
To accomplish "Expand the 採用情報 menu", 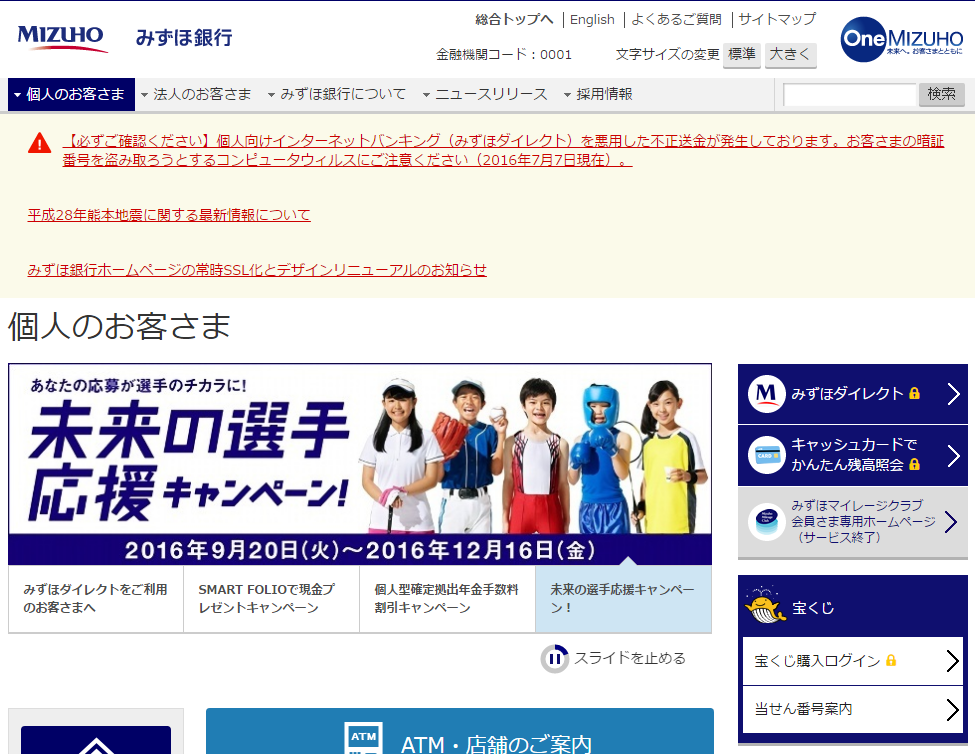I will 598,94.
